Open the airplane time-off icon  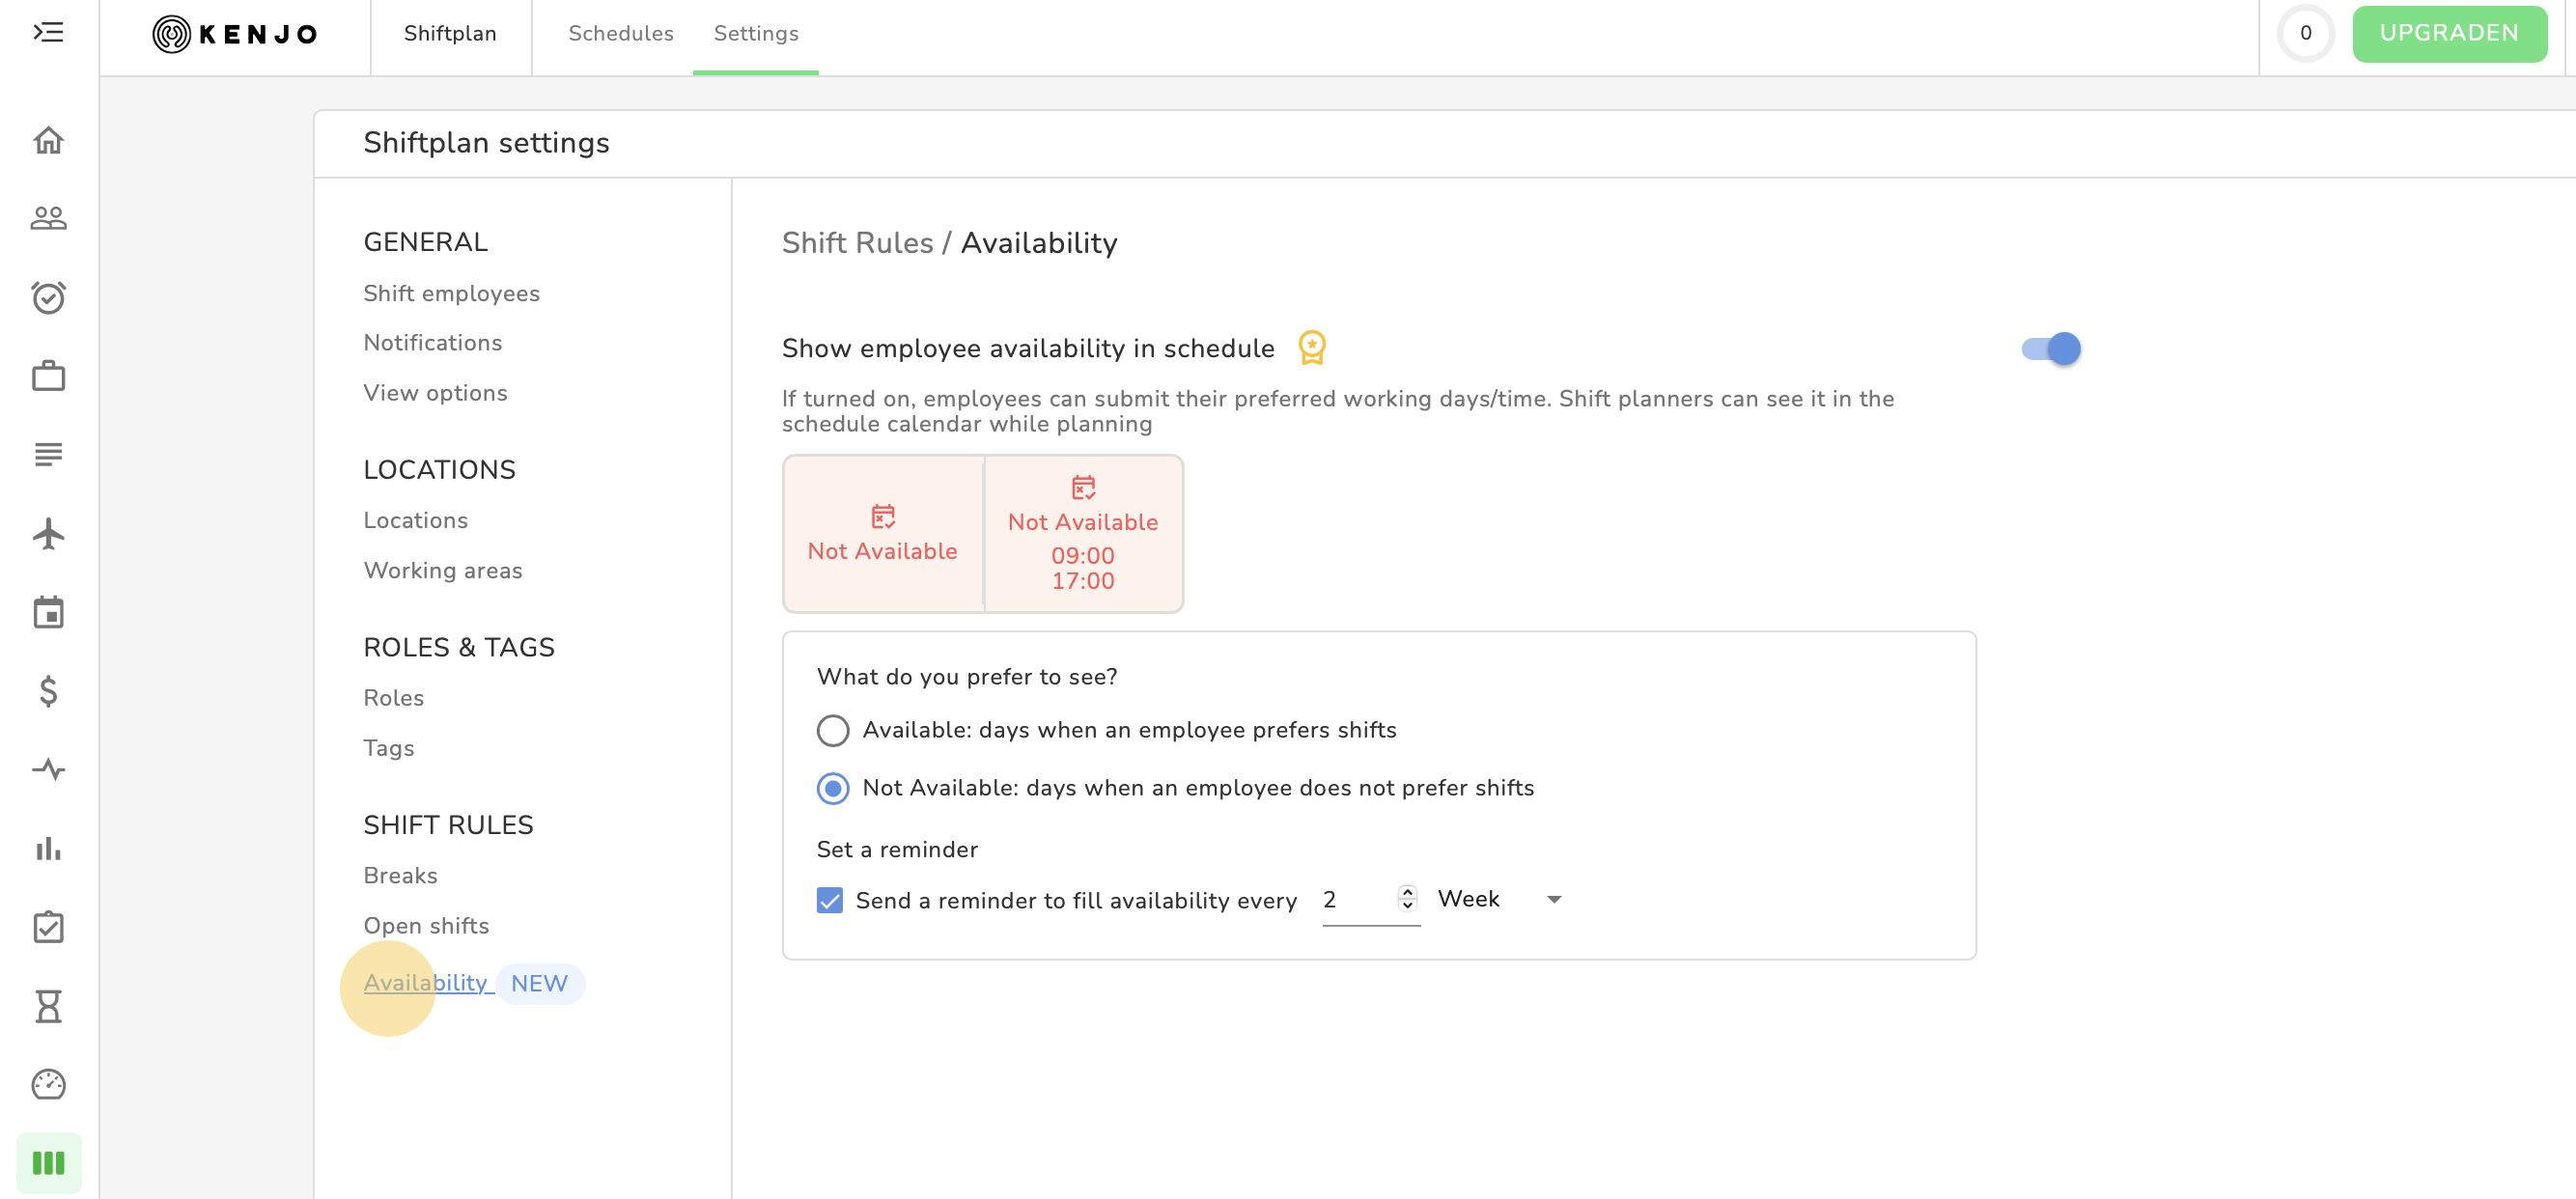[x=48, y=533]
